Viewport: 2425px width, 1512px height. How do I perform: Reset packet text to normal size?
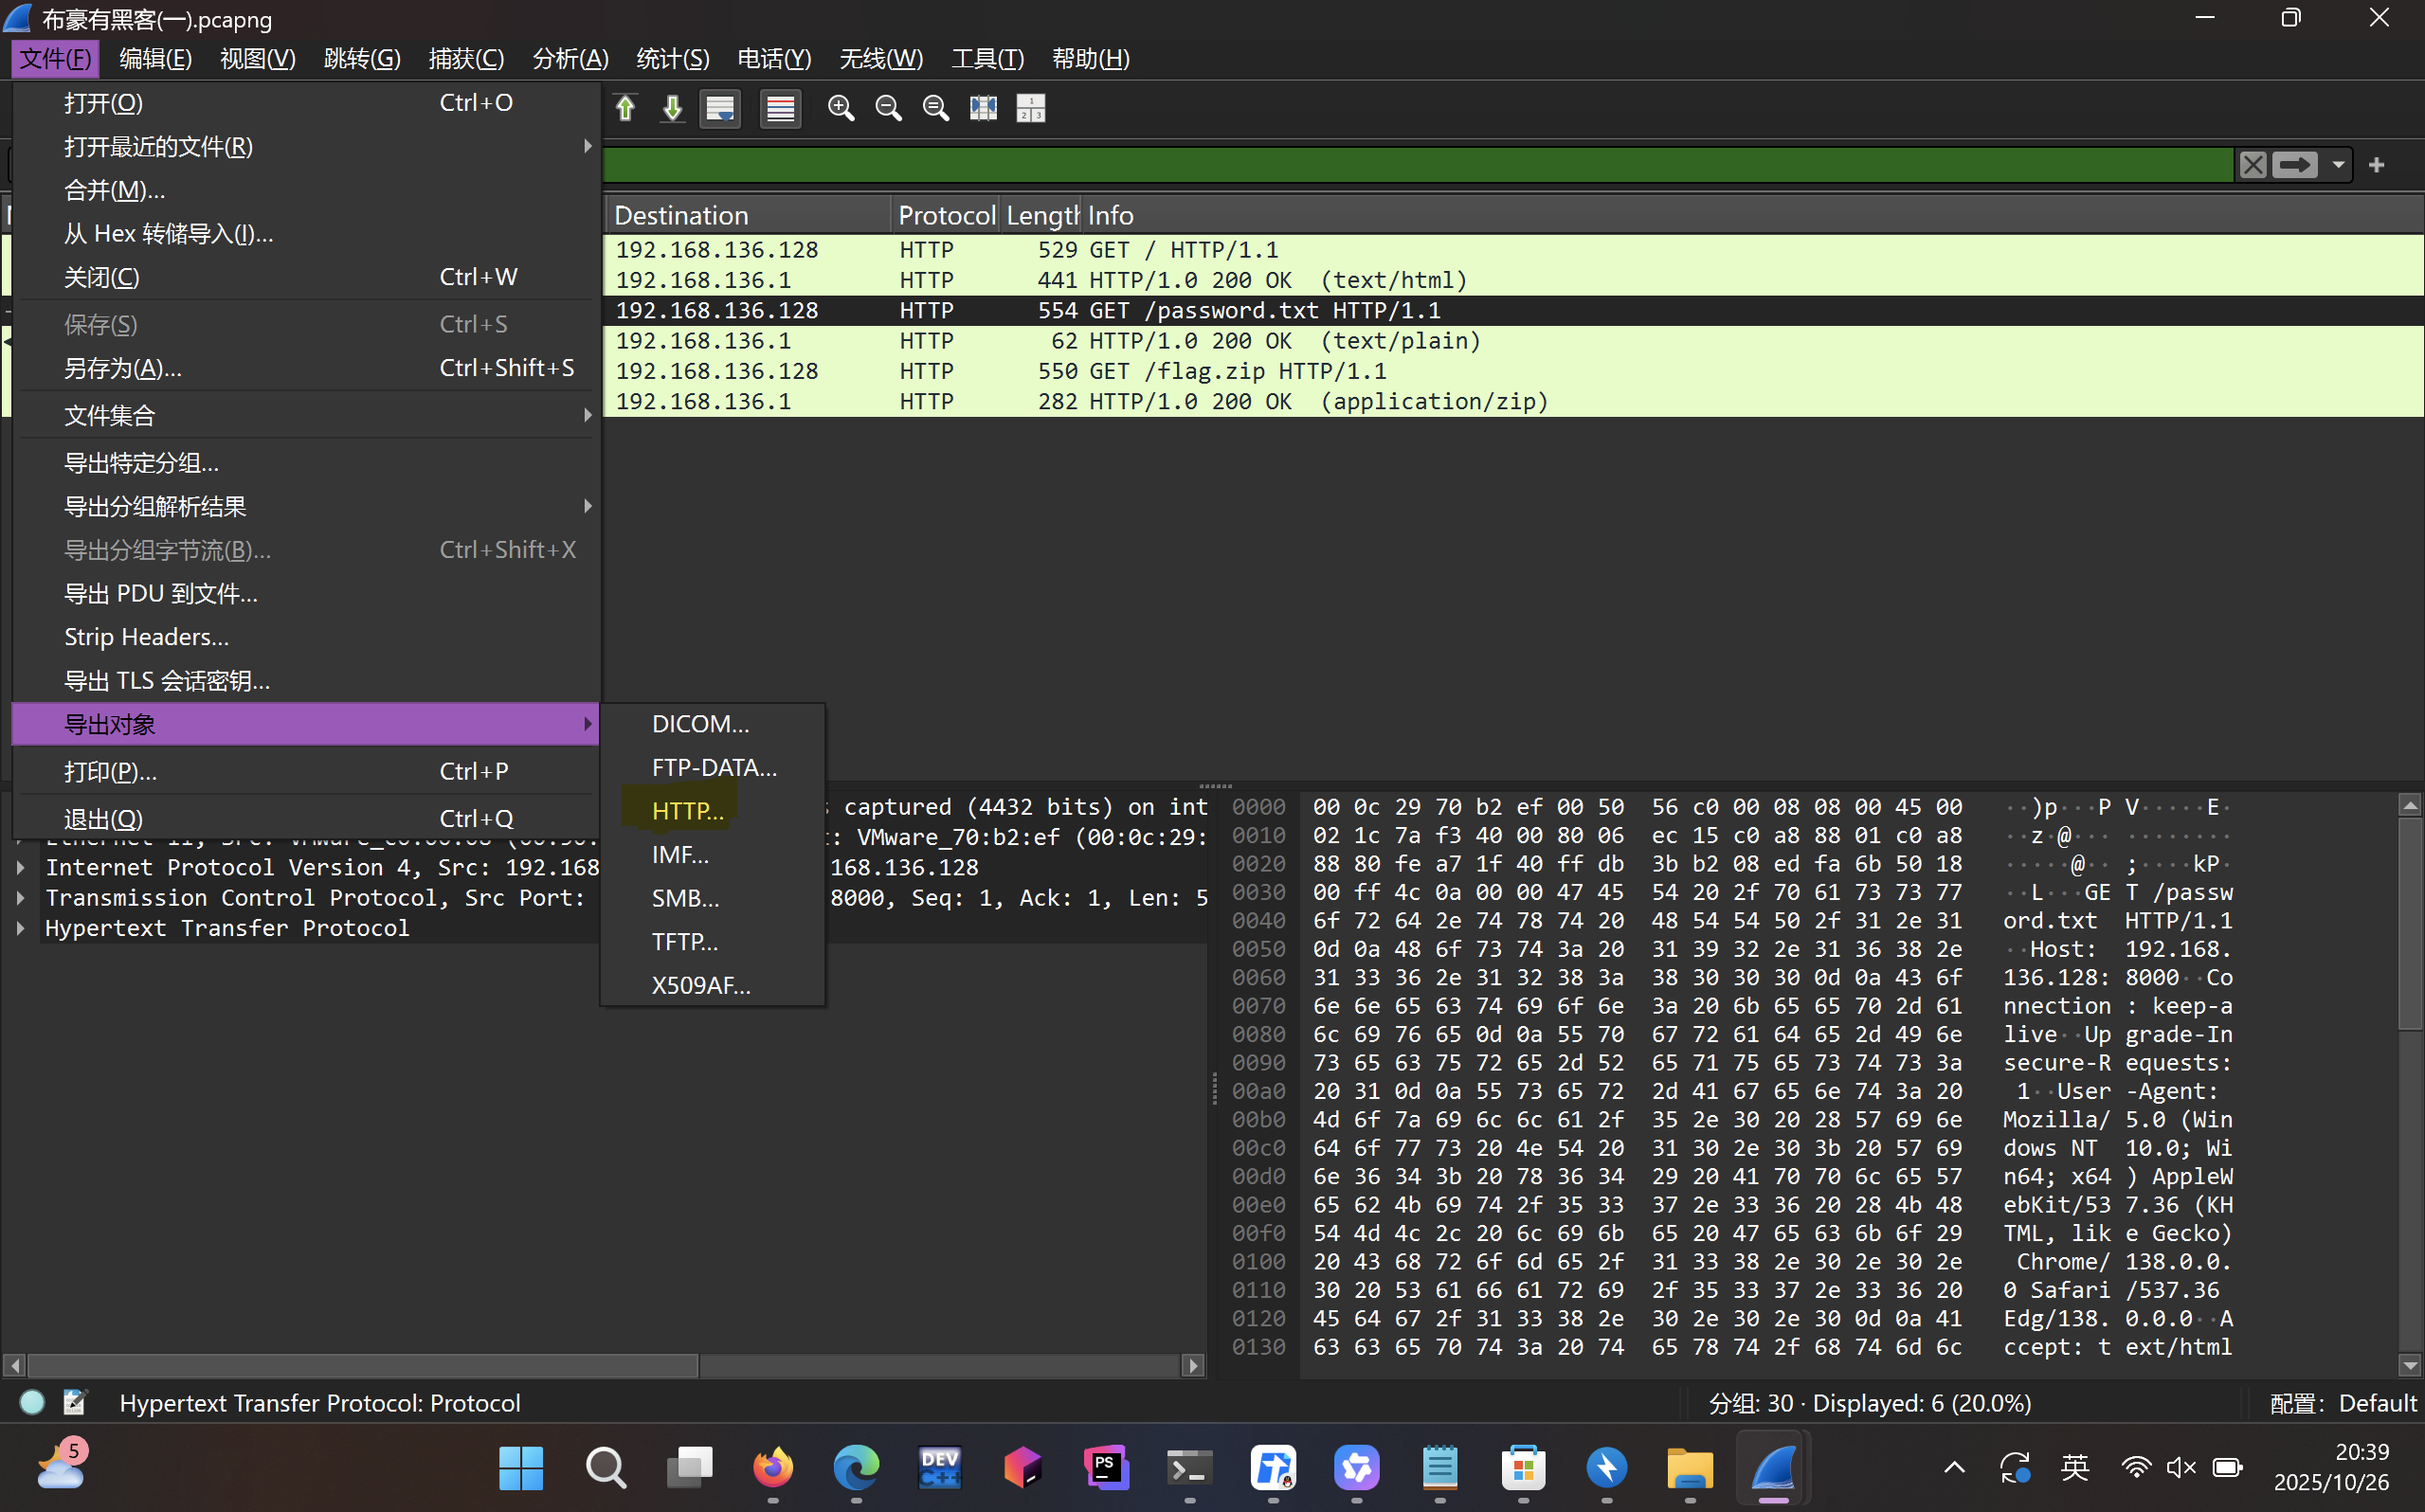[936, 108]
